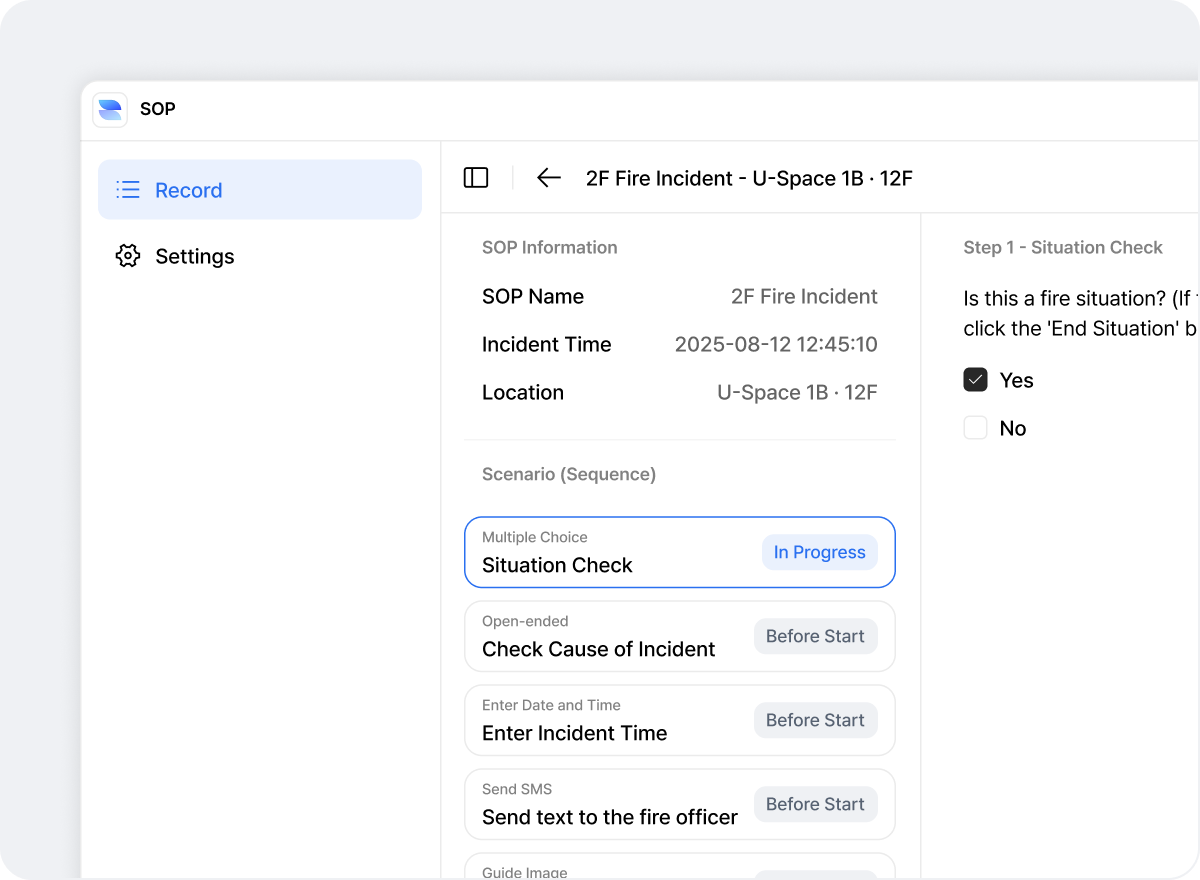Open the Settings menu label
The height and width of the screenshot is (880, 1200).
click(x=195, y=256)
